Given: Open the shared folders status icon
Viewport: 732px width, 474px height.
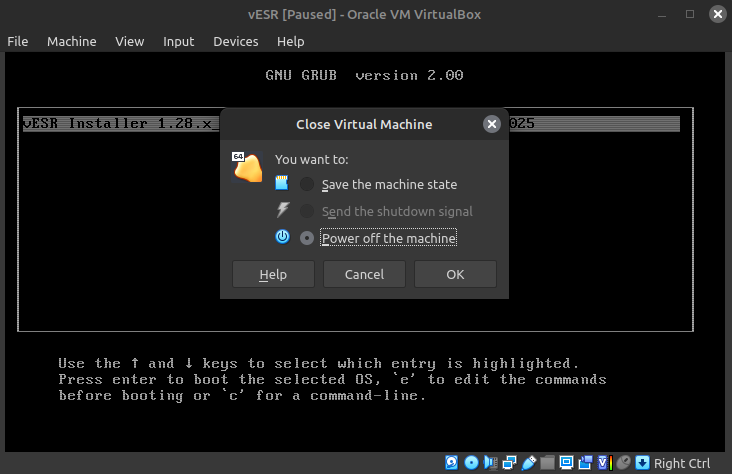Looking at the screenshot, I should [x=547, y=462].
